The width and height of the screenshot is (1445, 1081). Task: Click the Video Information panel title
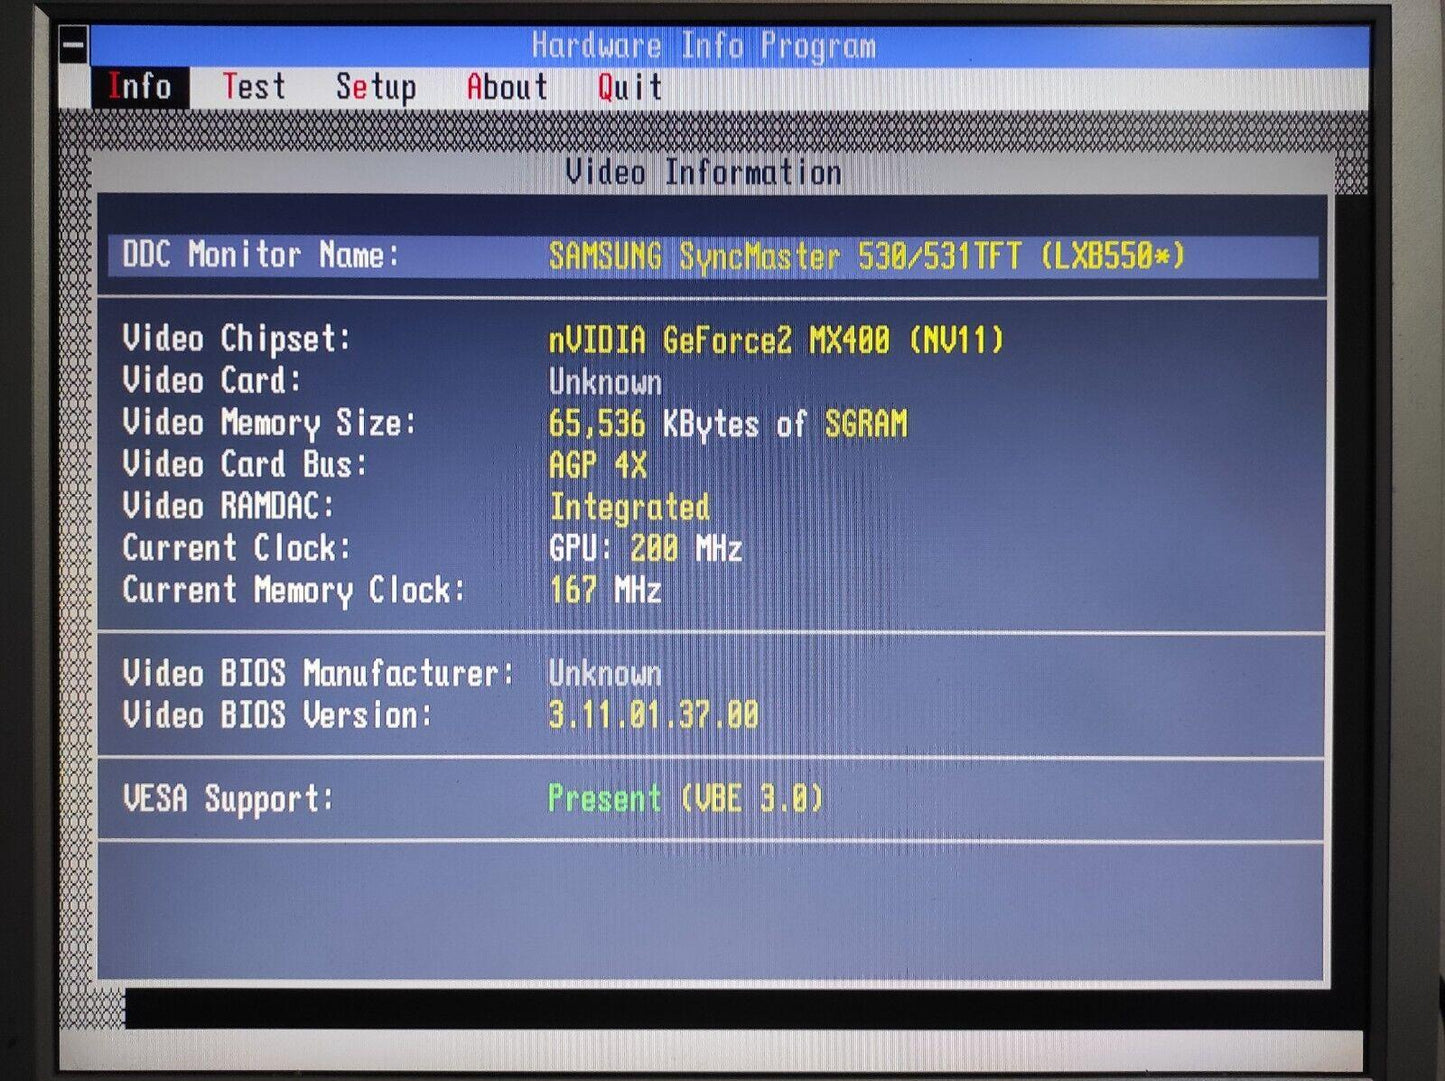pos(703,172)
